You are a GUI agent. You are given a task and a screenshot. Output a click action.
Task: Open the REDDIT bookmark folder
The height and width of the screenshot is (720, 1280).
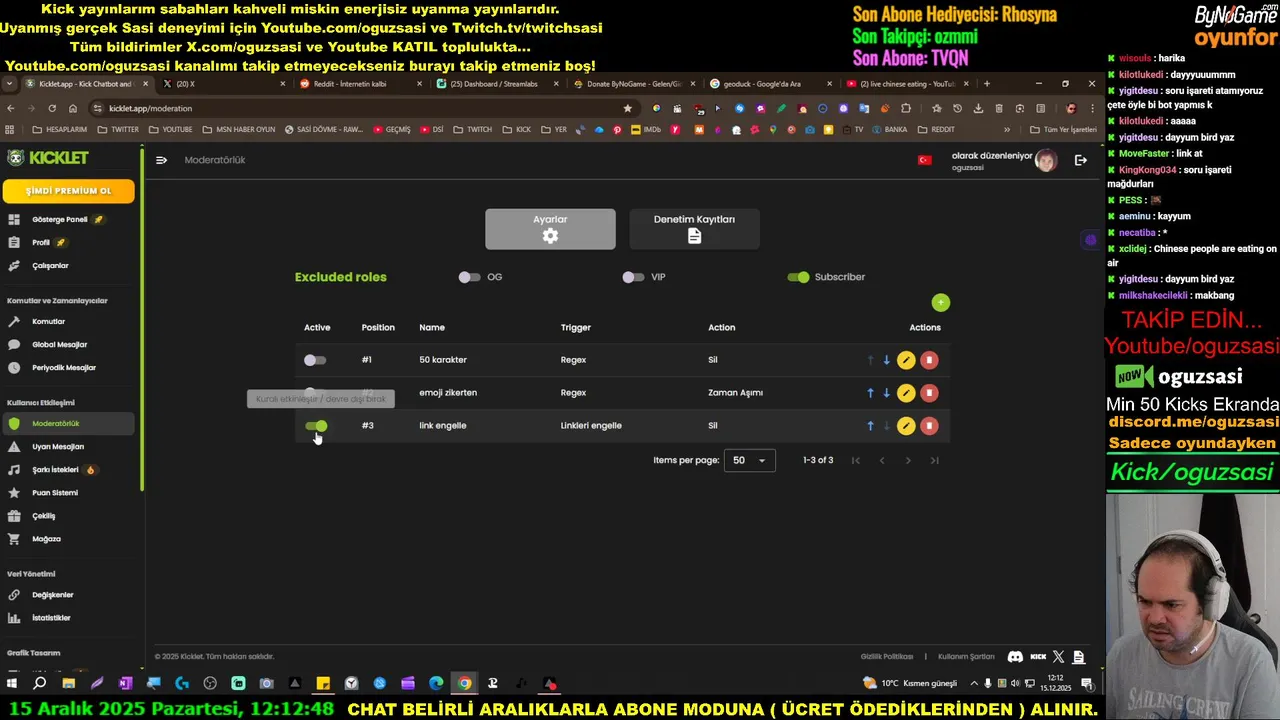[935, 129]
